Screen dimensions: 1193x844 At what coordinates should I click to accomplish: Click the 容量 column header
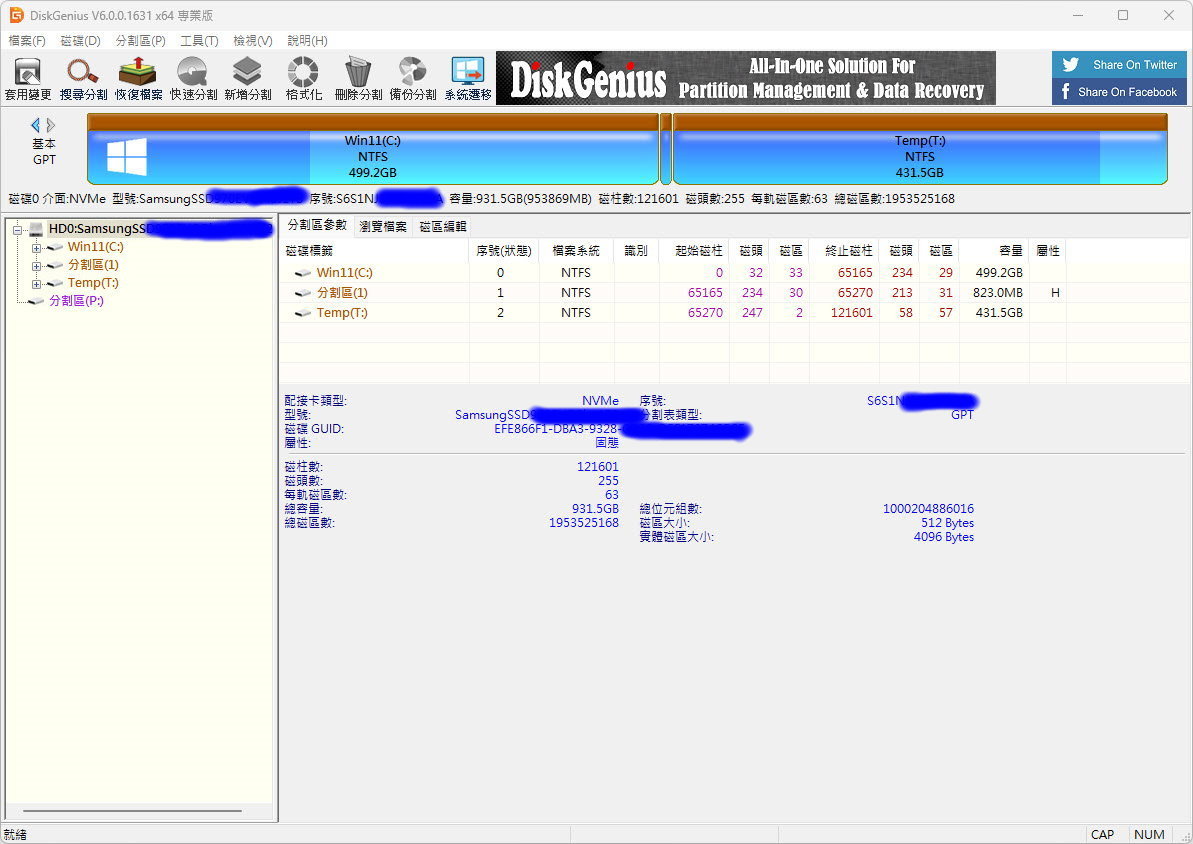coord(994,250)
